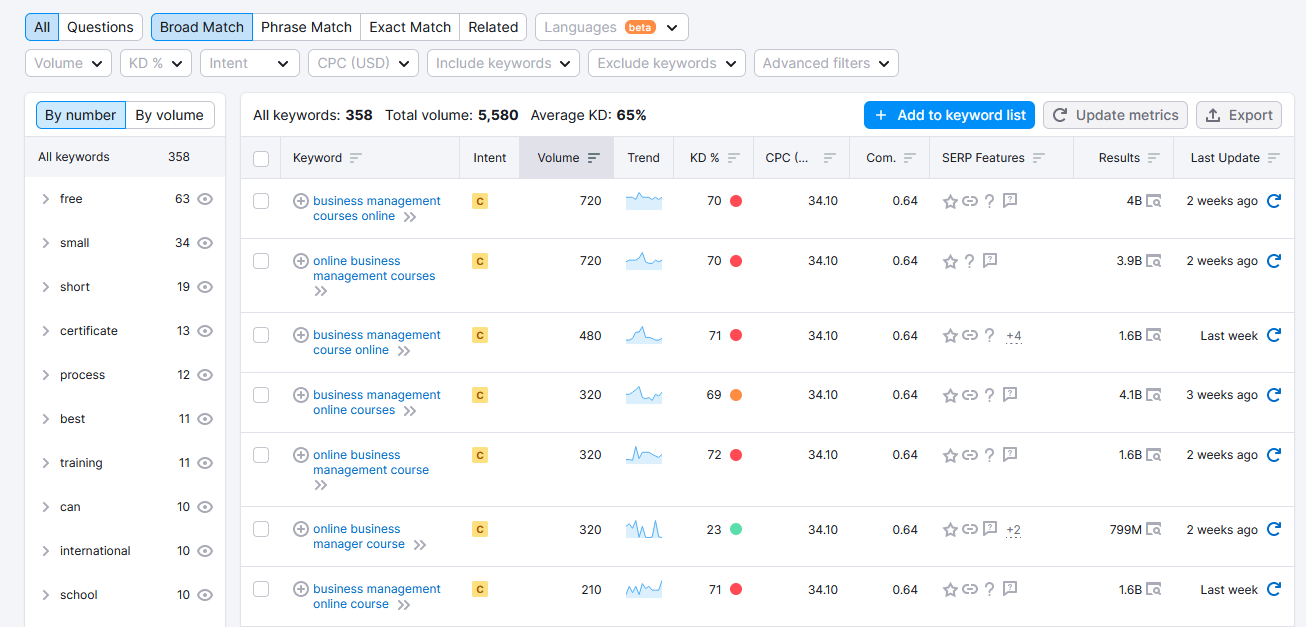
Task: Expand the 'certificate' keyword group
Action: point(46,331)
